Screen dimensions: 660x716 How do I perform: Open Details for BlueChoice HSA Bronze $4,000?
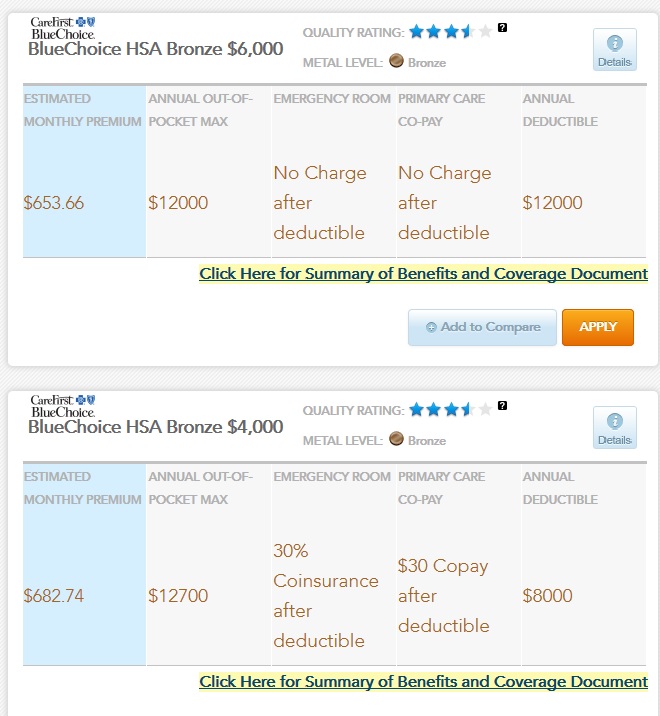614,427
